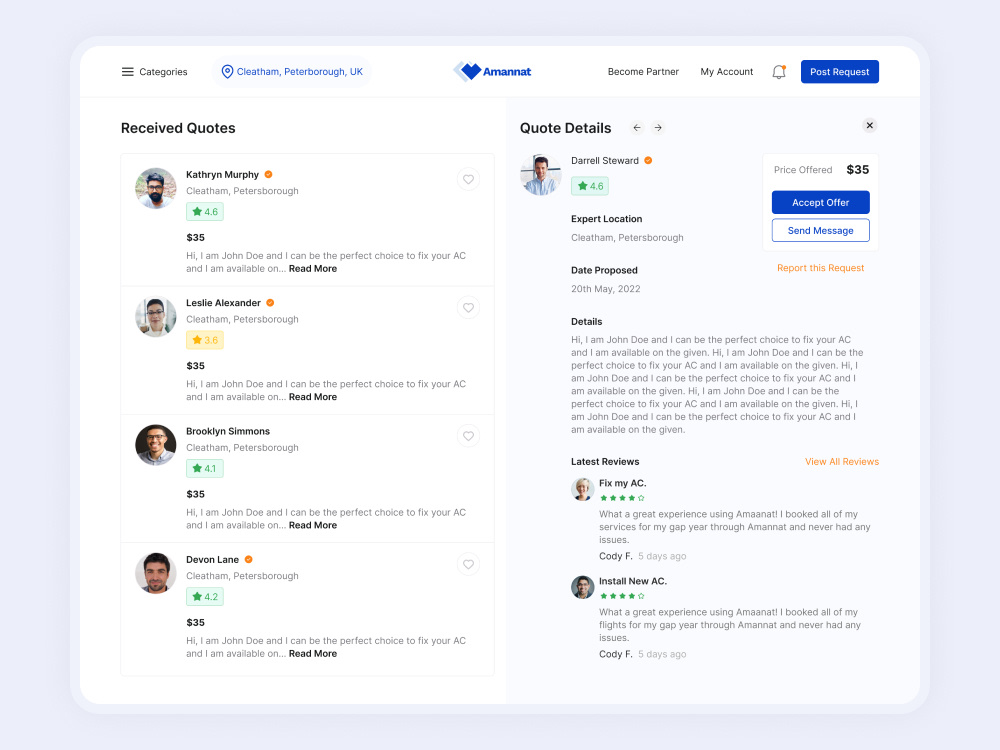Click Send Message button

pos(820,230)
